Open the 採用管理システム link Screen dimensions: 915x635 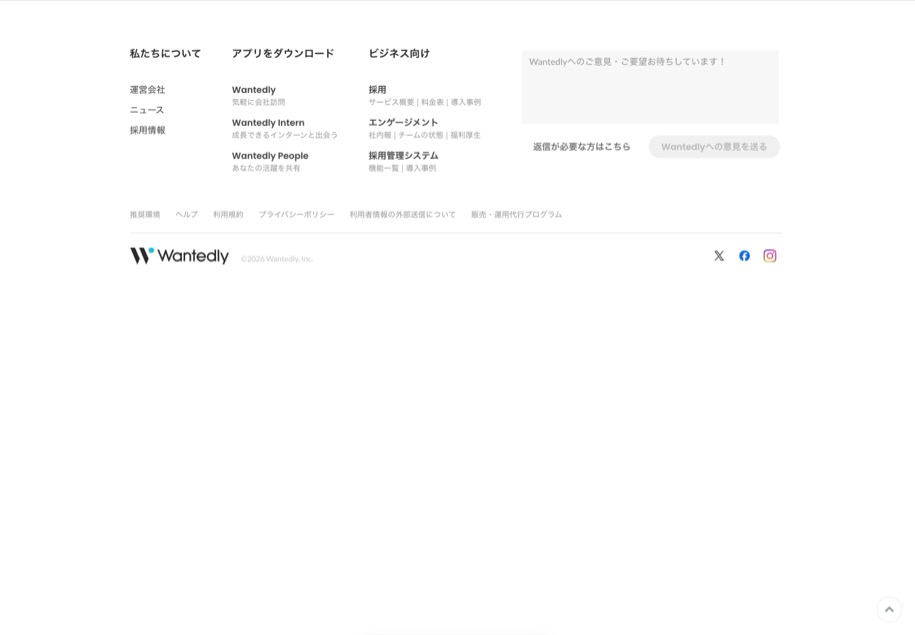tap(403, 156)
